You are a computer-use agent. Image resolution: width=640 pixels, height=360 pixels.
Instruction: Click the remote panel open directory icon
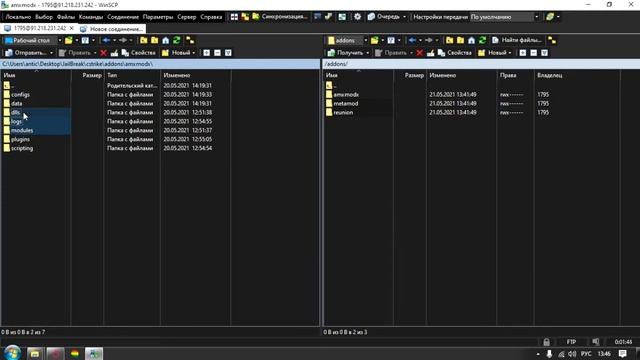[374, 40]
